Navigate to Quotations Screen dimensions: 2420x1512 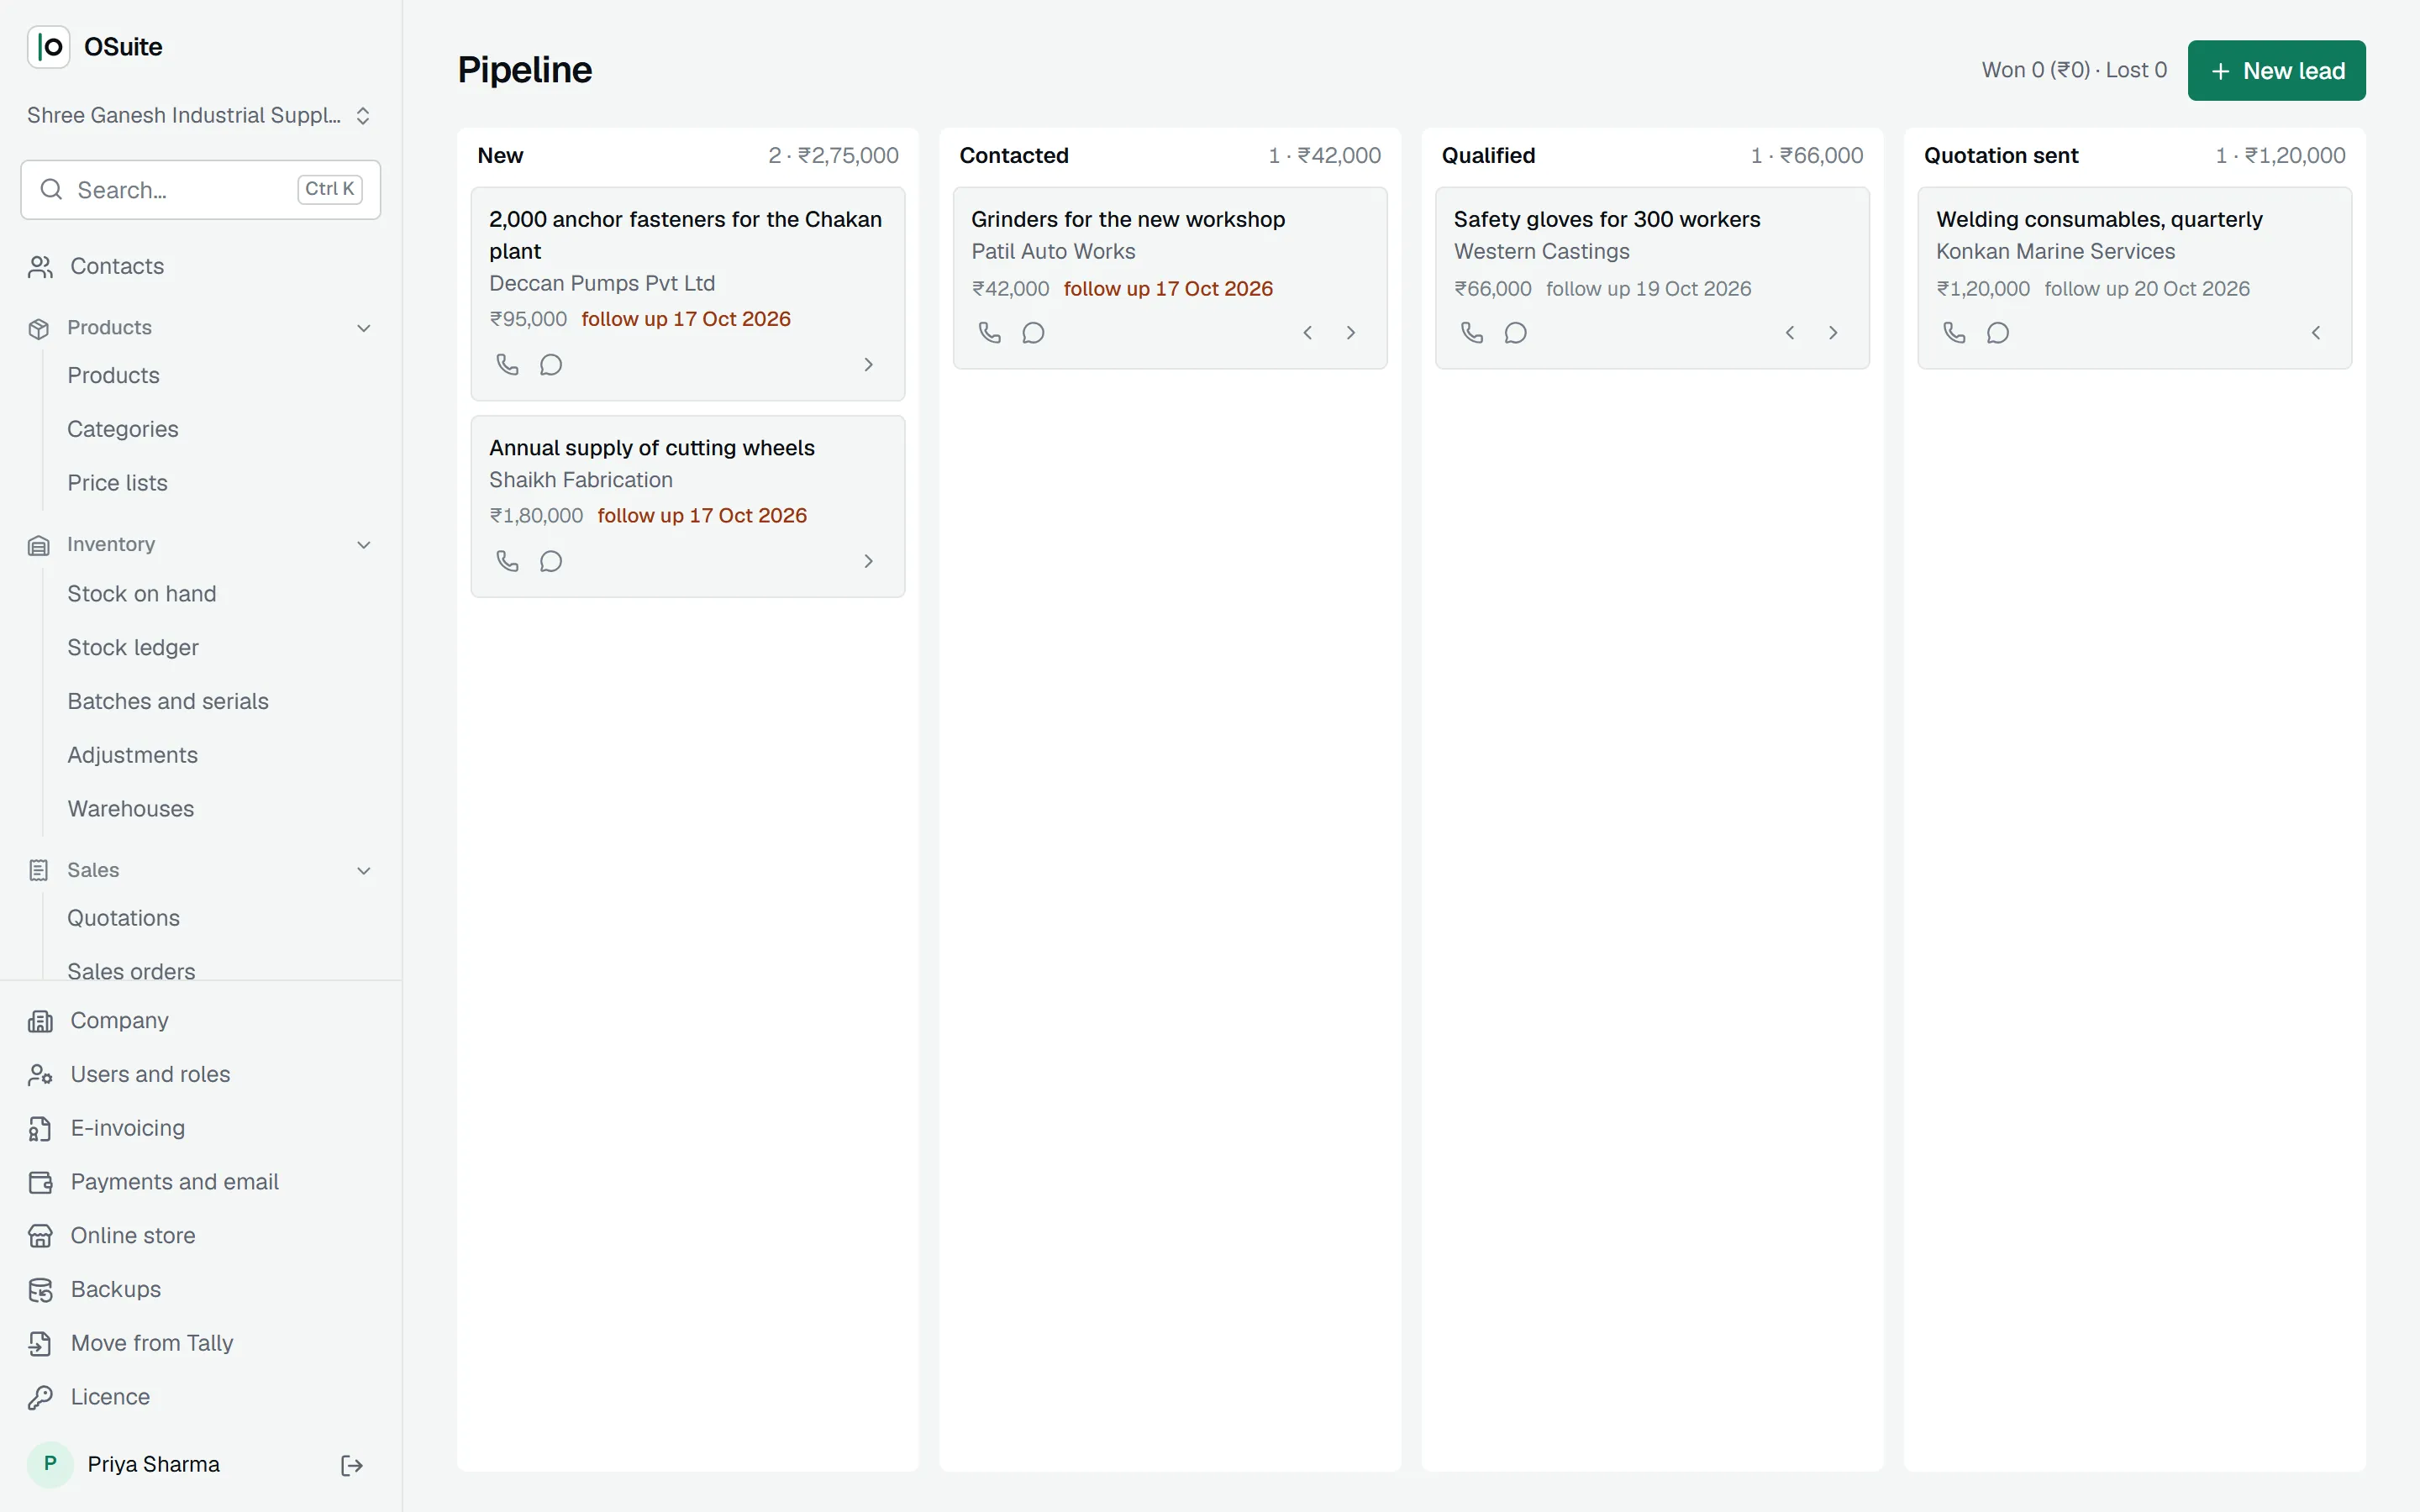click(123, 918)
